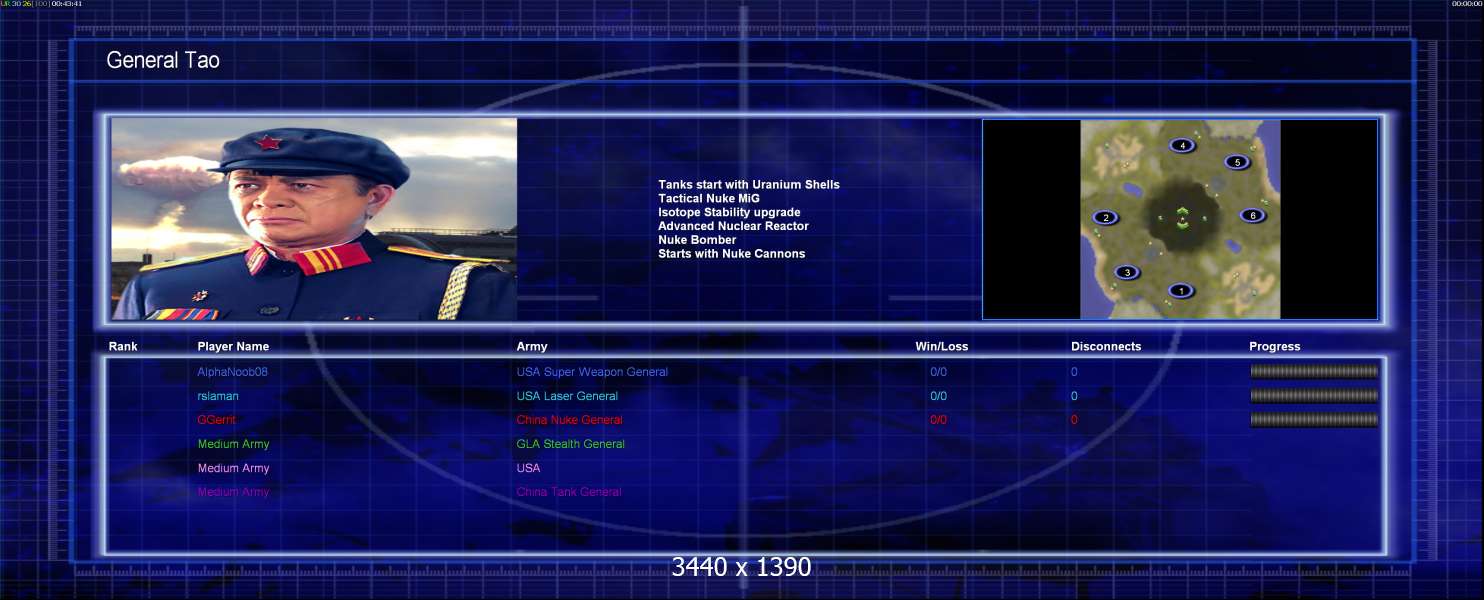Click GGerrit's red disconnects count 0
The image size is (1484, 600).
[x=1074, y=420]
